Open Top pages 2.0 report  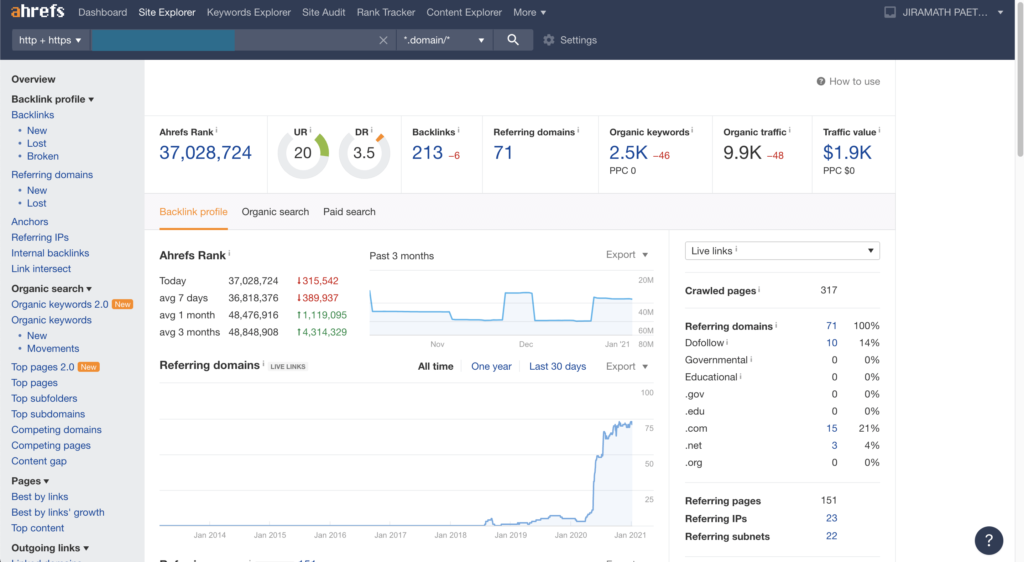pyautogui.click(x=42, y=367)
